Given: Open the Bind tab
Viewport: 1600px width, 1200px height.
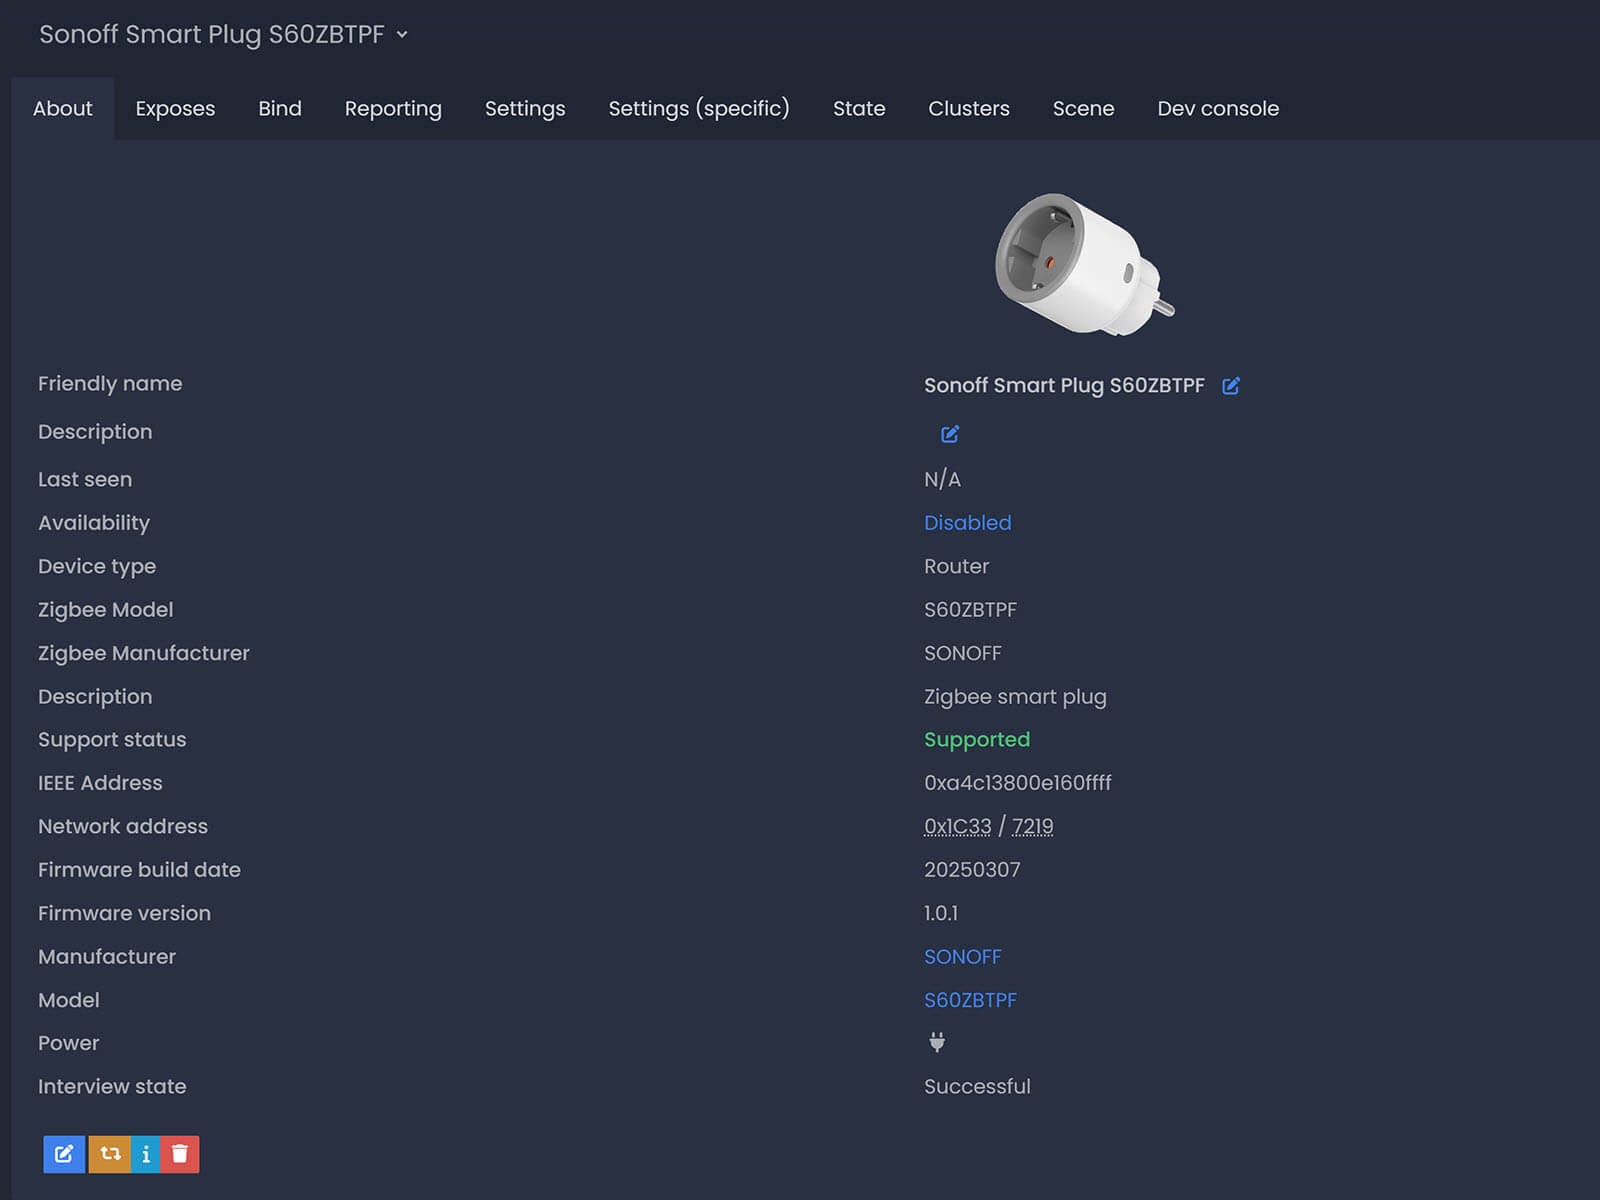Looking at the screenshot, I should [280, 108].
